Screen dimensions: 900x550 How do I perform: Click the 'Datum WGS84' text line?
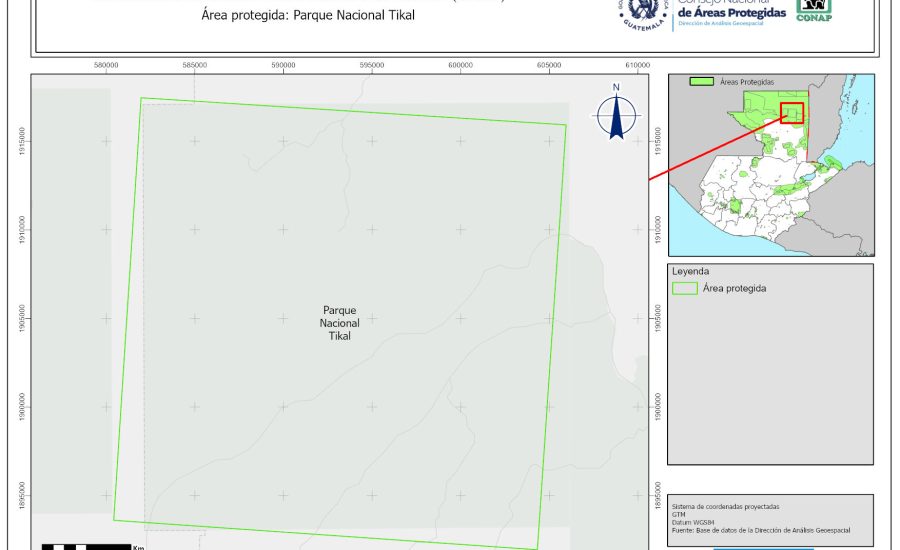696,521
